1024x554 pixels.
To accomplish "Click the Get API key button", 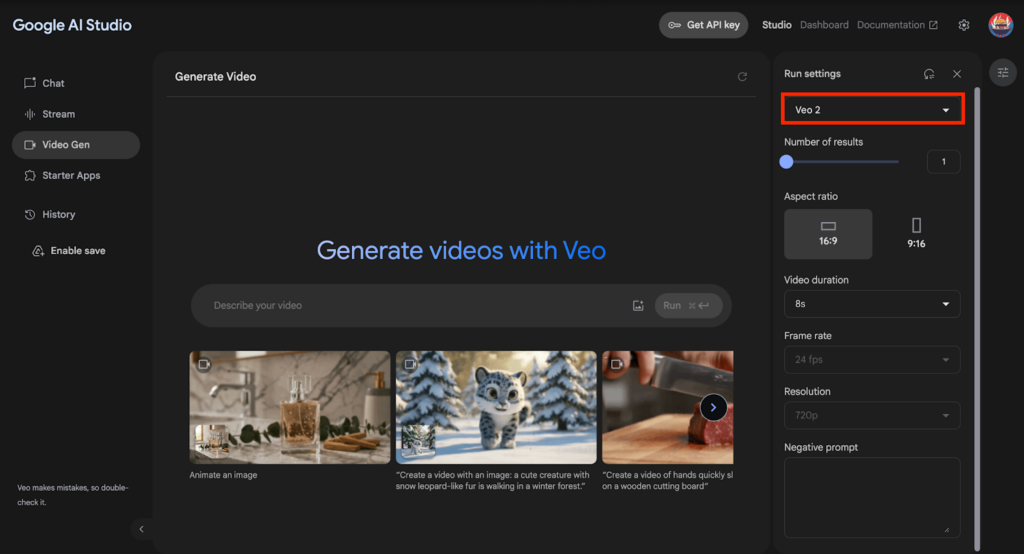I will click(x=703, y=25).
